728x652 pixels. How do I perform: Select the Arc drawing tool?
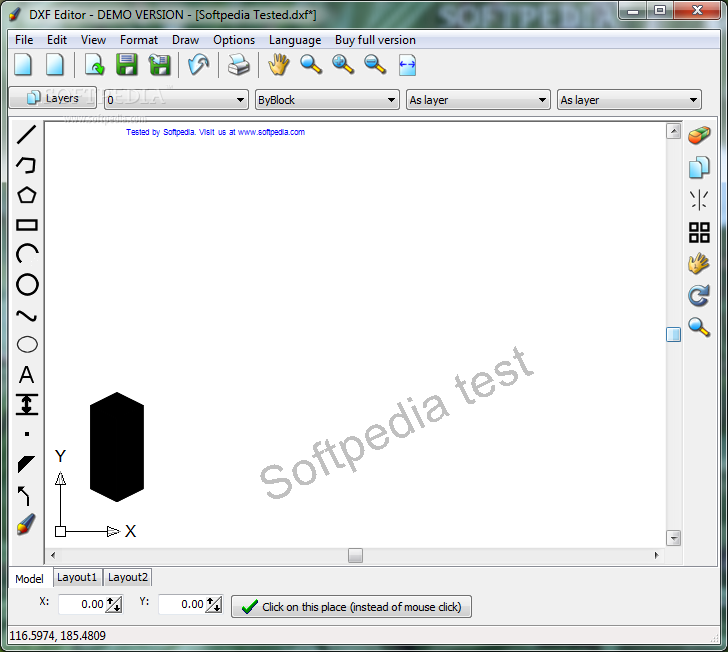tap(26, 254)
